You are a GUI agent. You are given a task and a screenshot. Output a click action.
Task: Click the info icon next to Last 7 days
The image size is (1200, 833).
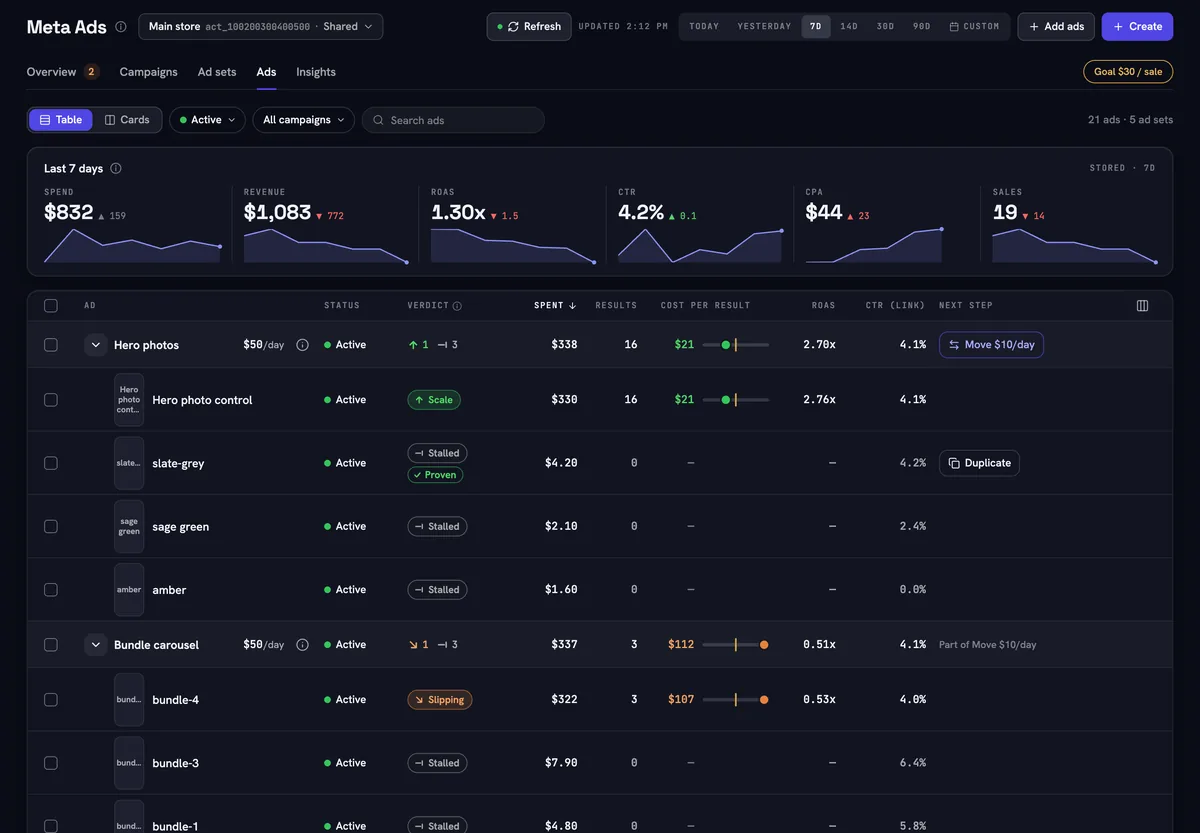point(116,169)
